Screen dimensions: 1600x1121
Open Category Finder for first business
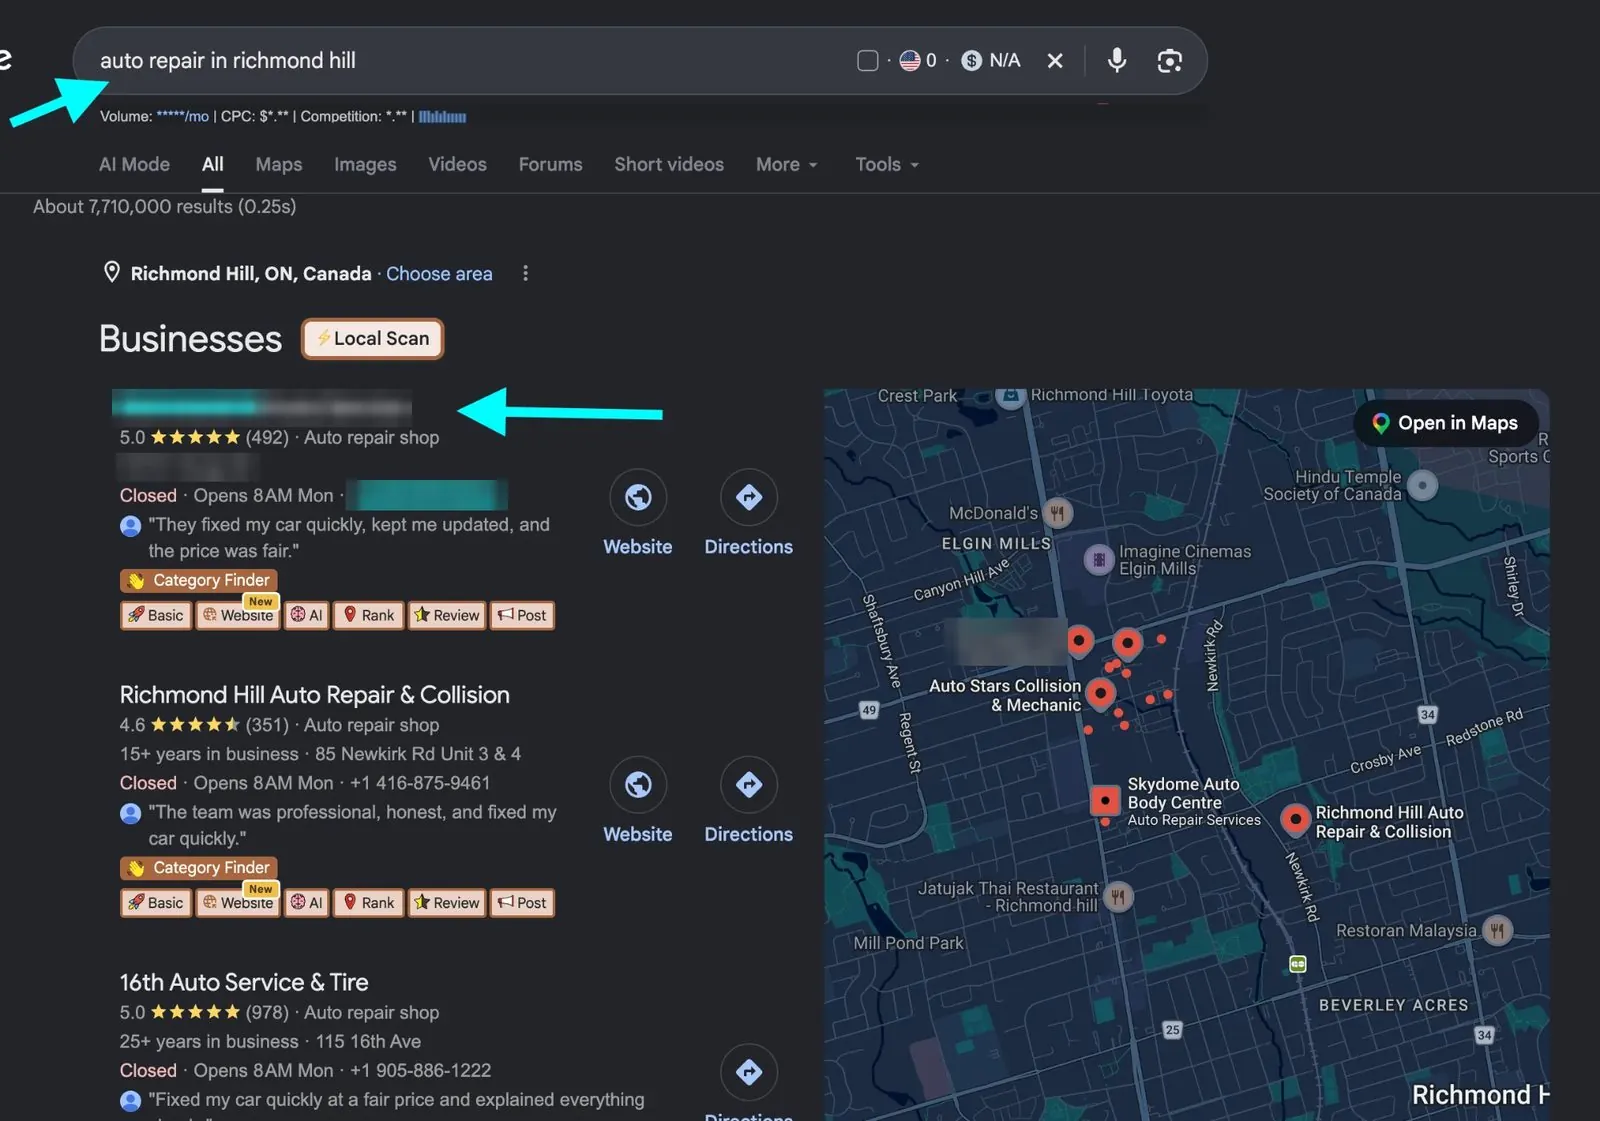pyautogui.click(x=199, y=580)
